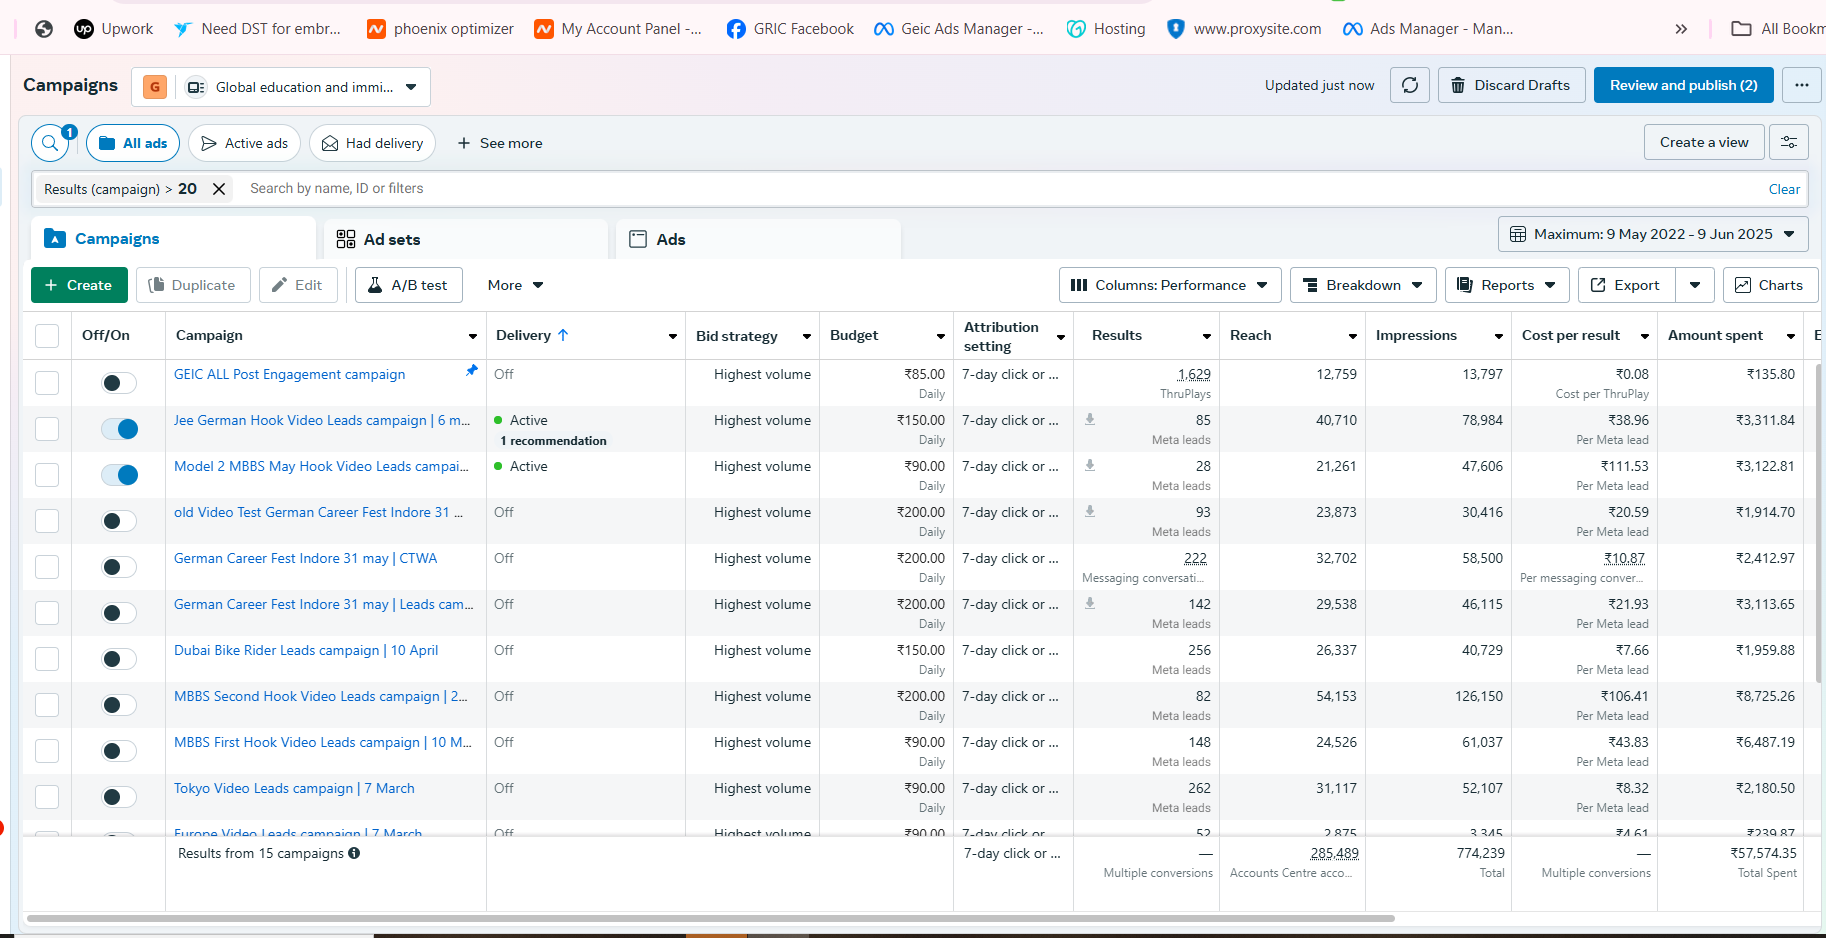The height and width of the screenshot is (938, 1826).
Task: Download leads icon for the Jee German Hook row
Action: point(1090,419)
